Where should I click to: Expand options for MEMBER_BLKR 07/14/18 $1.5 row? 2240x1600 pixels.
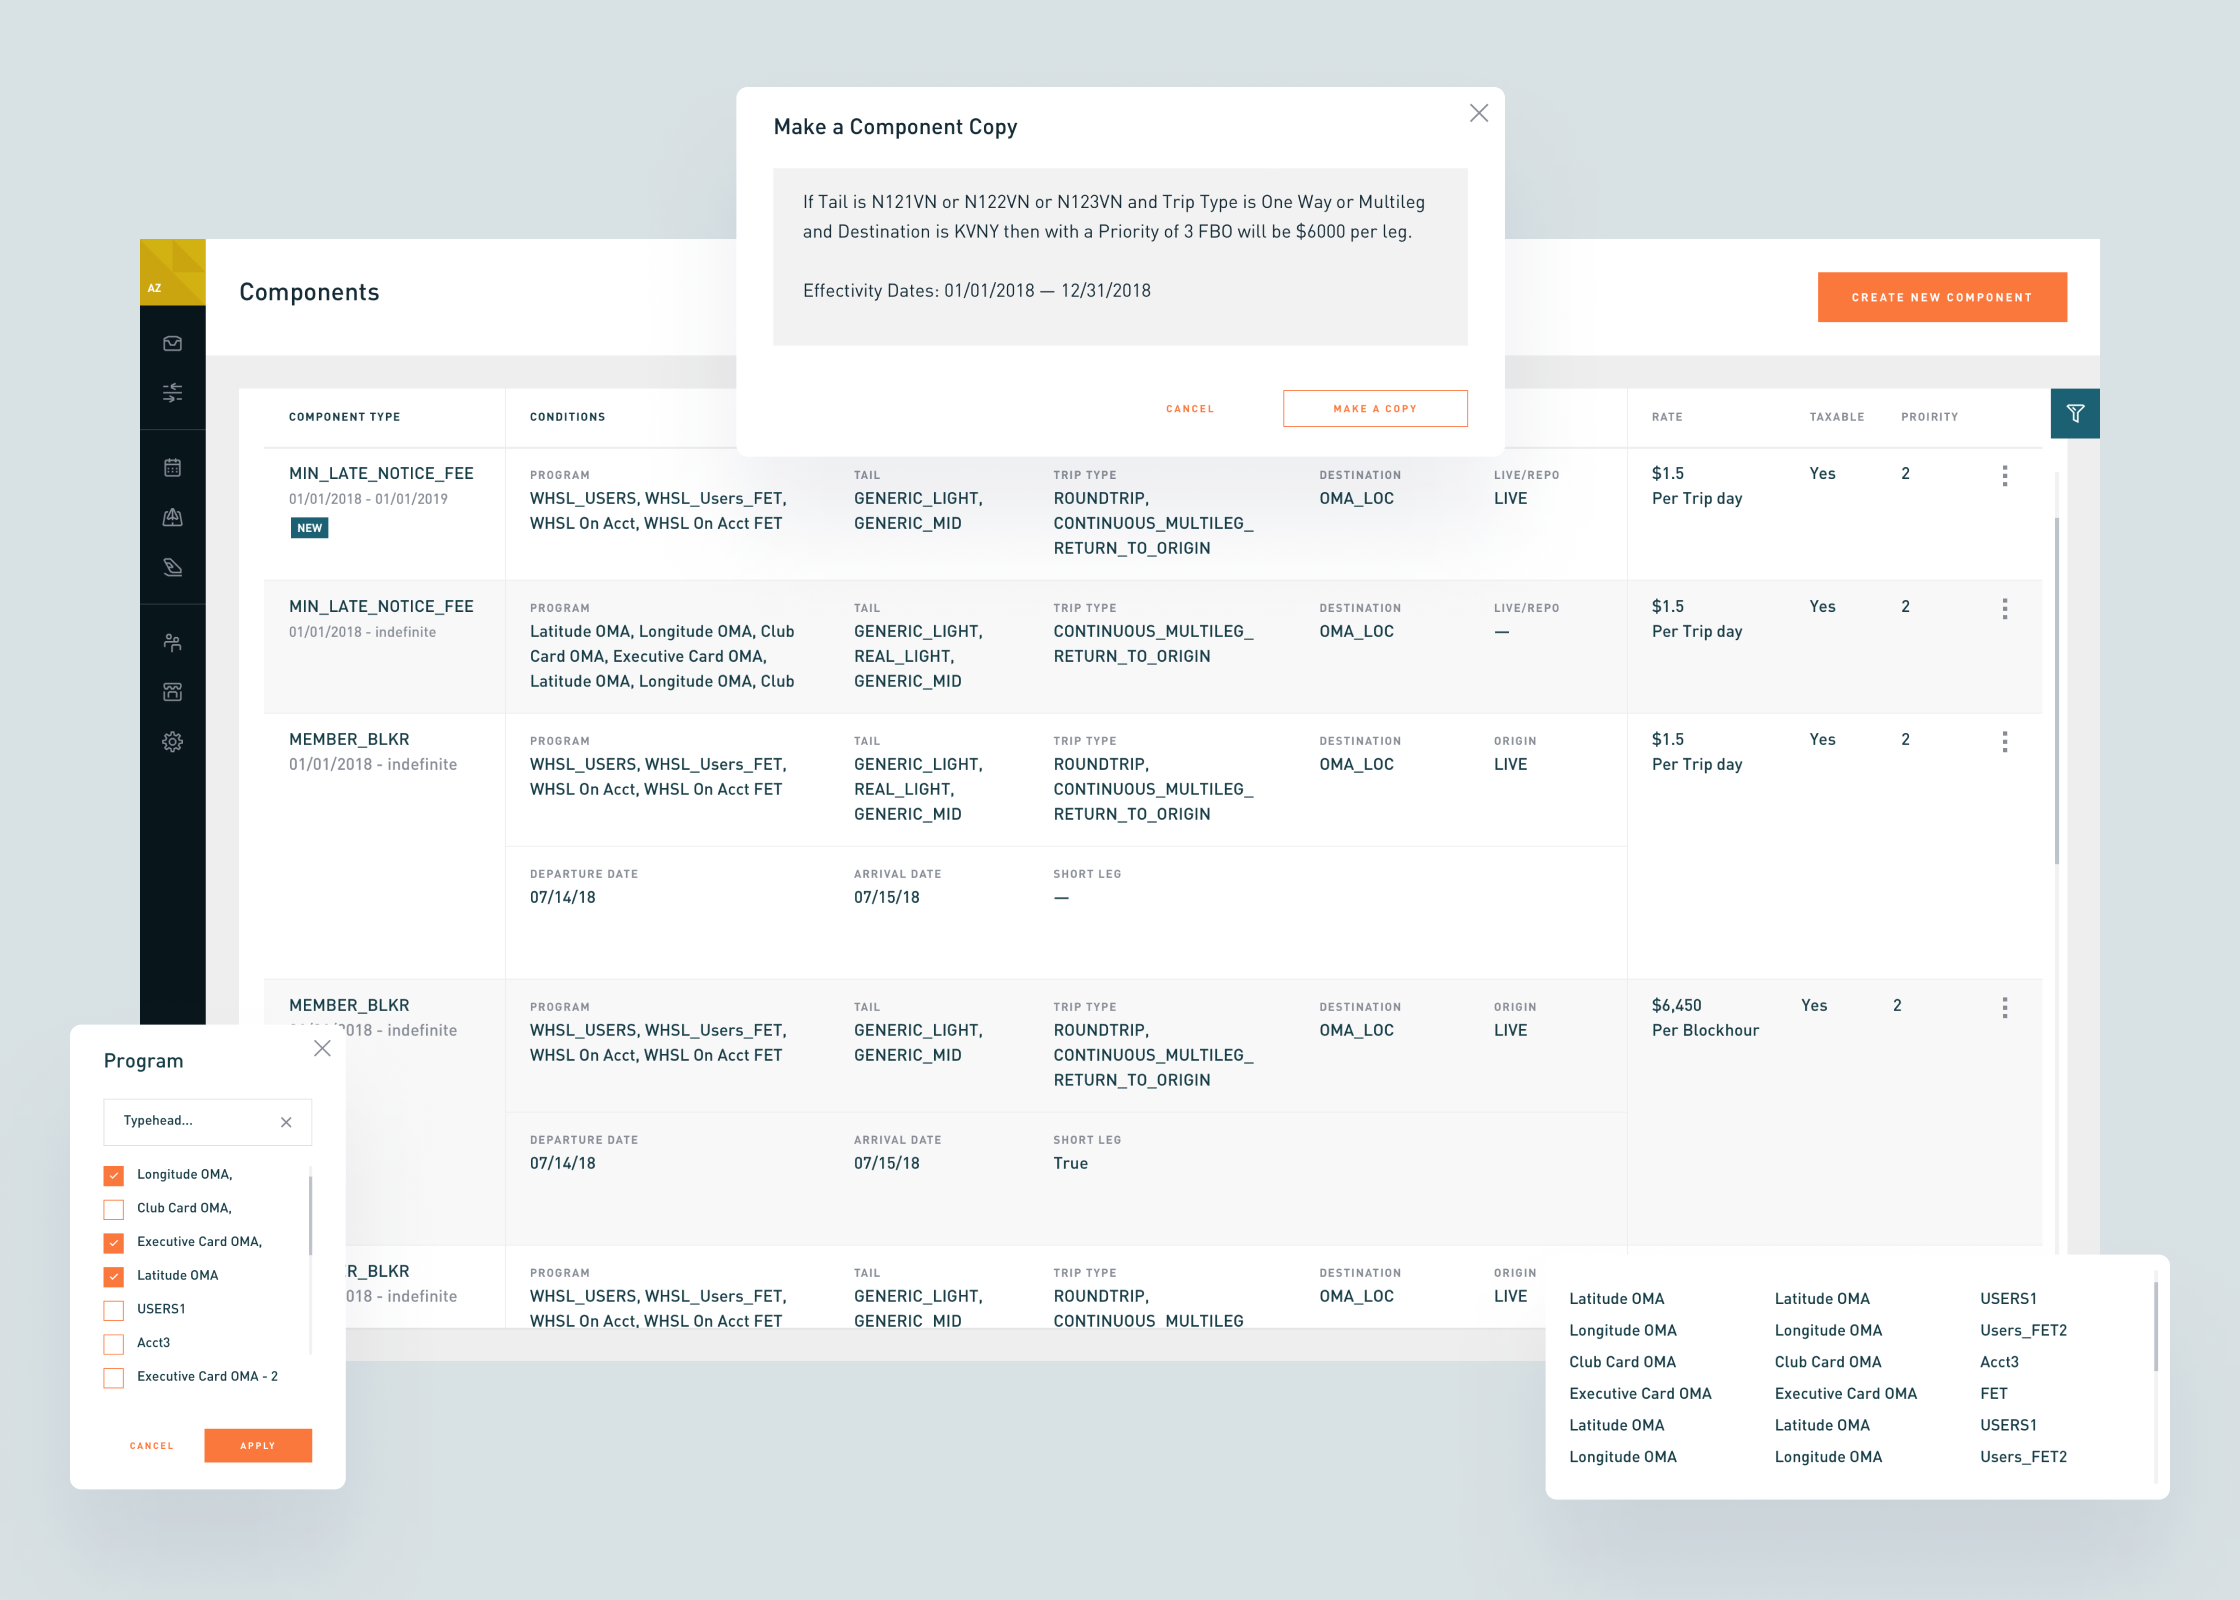click(x=2004, y=741)
